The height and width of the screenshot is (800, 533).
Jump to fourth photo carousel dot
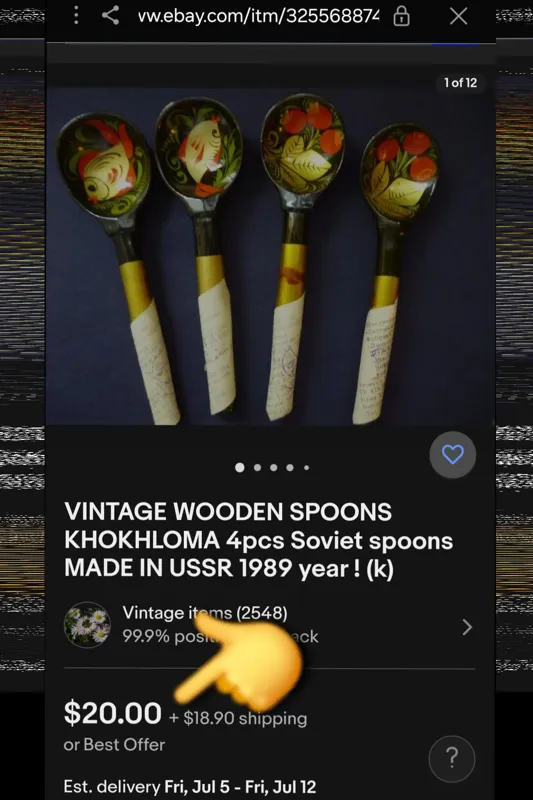point(290,467)
